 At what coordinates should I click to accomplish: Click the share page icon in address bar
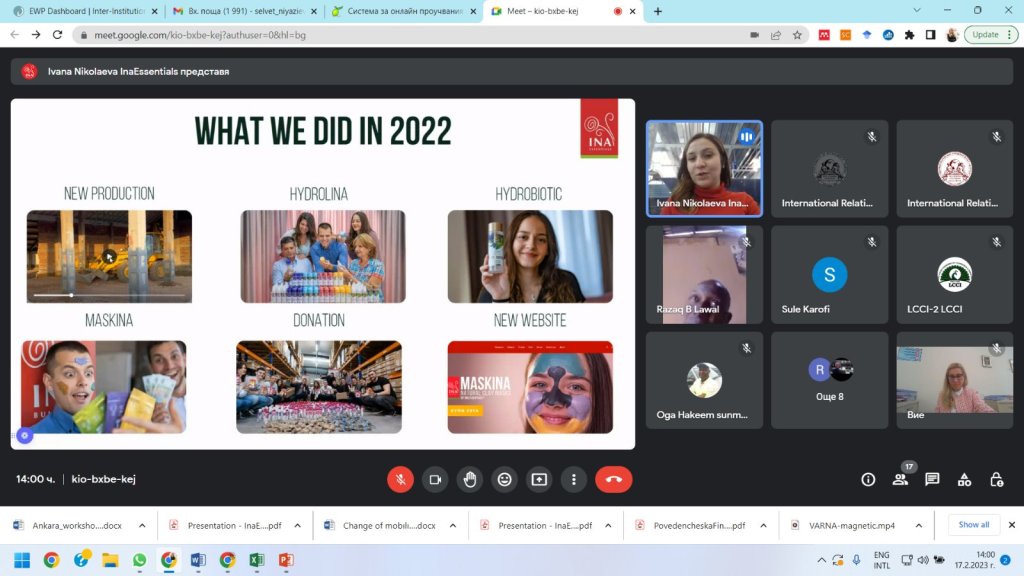tap(776, 35)
